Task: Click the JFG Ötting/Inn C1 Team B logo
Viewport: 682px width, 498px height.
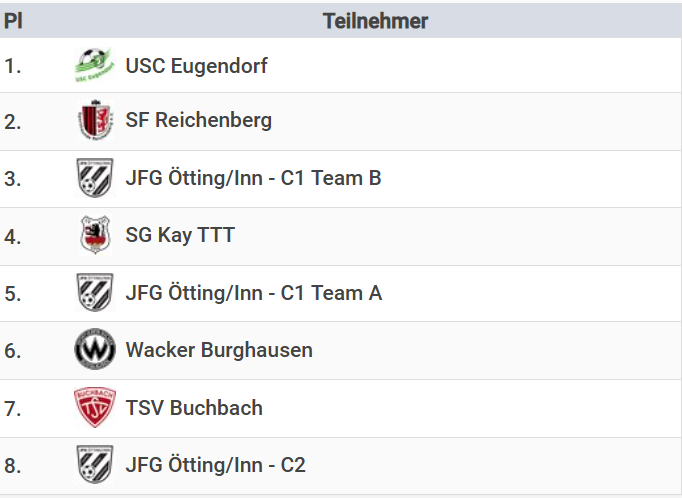Action: (x=95, y=178)
